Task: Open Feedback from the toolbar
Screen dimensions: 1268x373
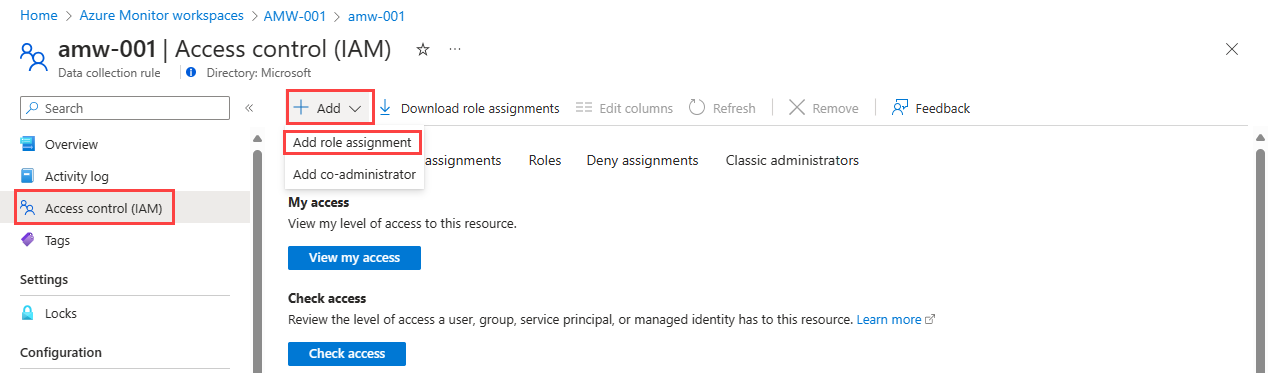Action: pos(931,108)
